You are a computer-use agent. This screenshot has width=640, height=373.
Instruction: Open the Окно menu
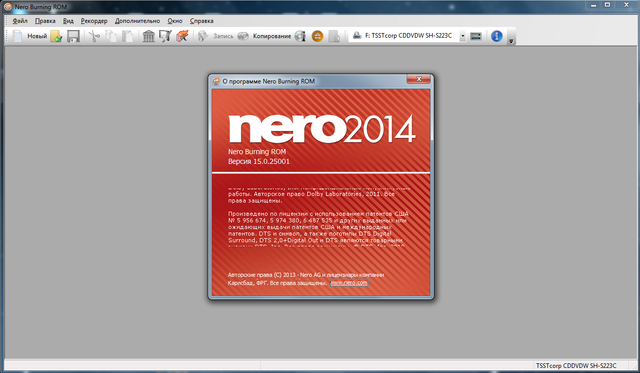[x=175, y=21]
